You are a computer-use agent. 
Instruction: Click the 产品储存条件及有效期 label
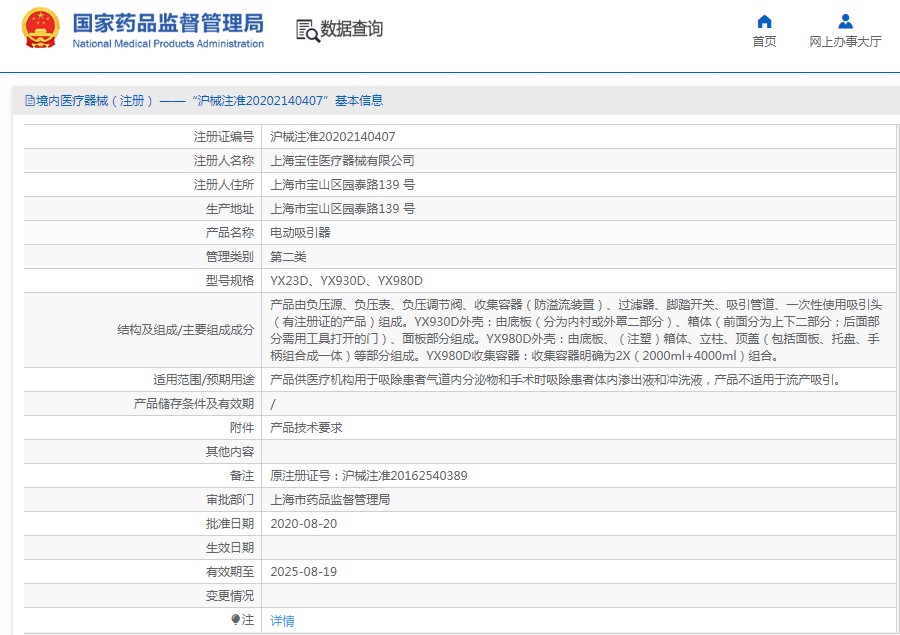click(x=194, y=404)
